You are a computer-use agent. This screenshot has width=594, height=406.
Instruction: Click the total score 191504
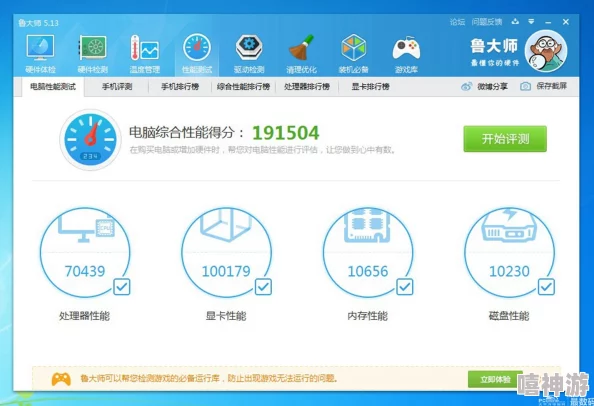pos(286,133)
